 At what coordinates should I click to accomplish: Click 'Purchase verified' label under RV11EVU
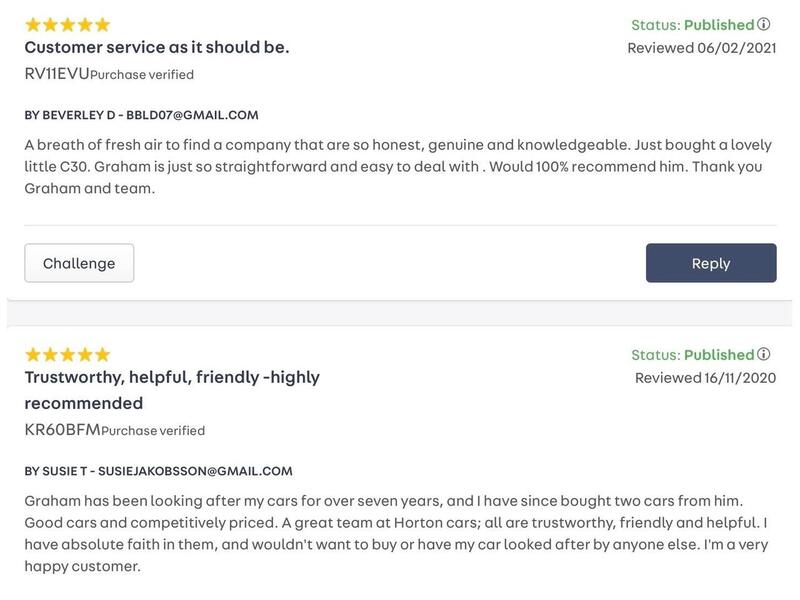click(142, 74)
